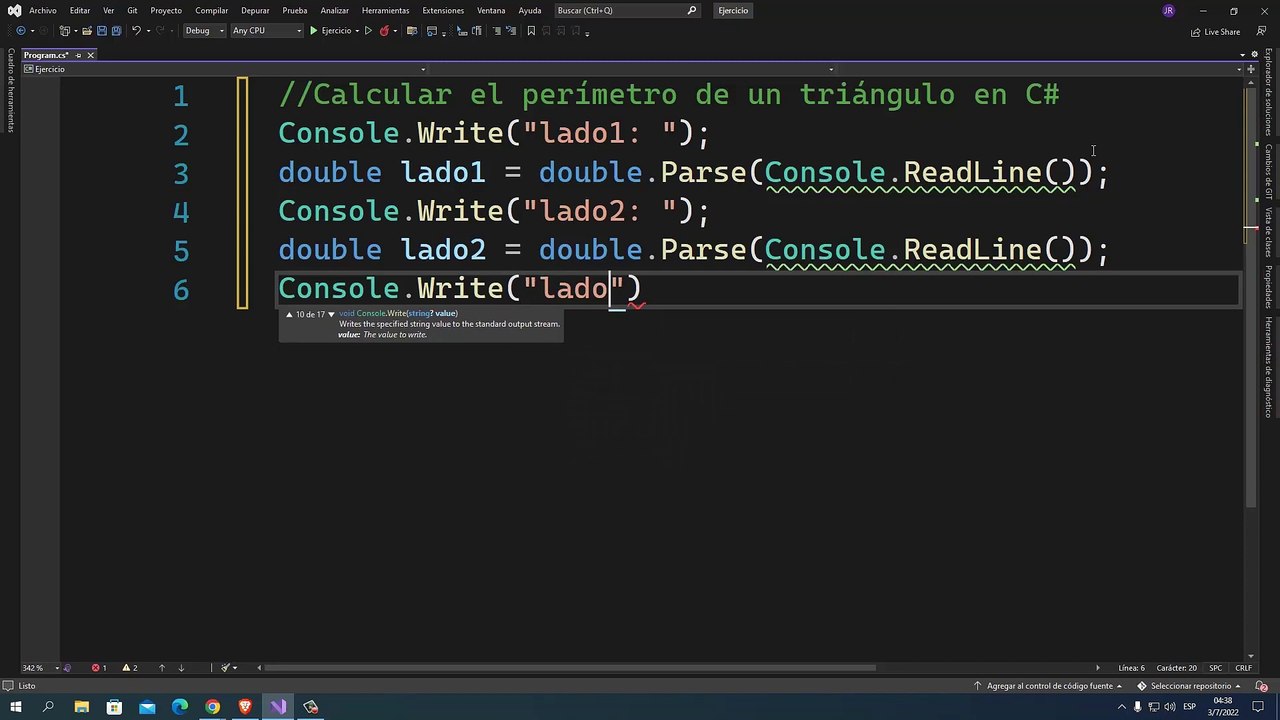The width and height of the screenshot is (1280, 720).
Task: Expand the IntelliSense overload down arrow
Action: click(x=331, y=314)
